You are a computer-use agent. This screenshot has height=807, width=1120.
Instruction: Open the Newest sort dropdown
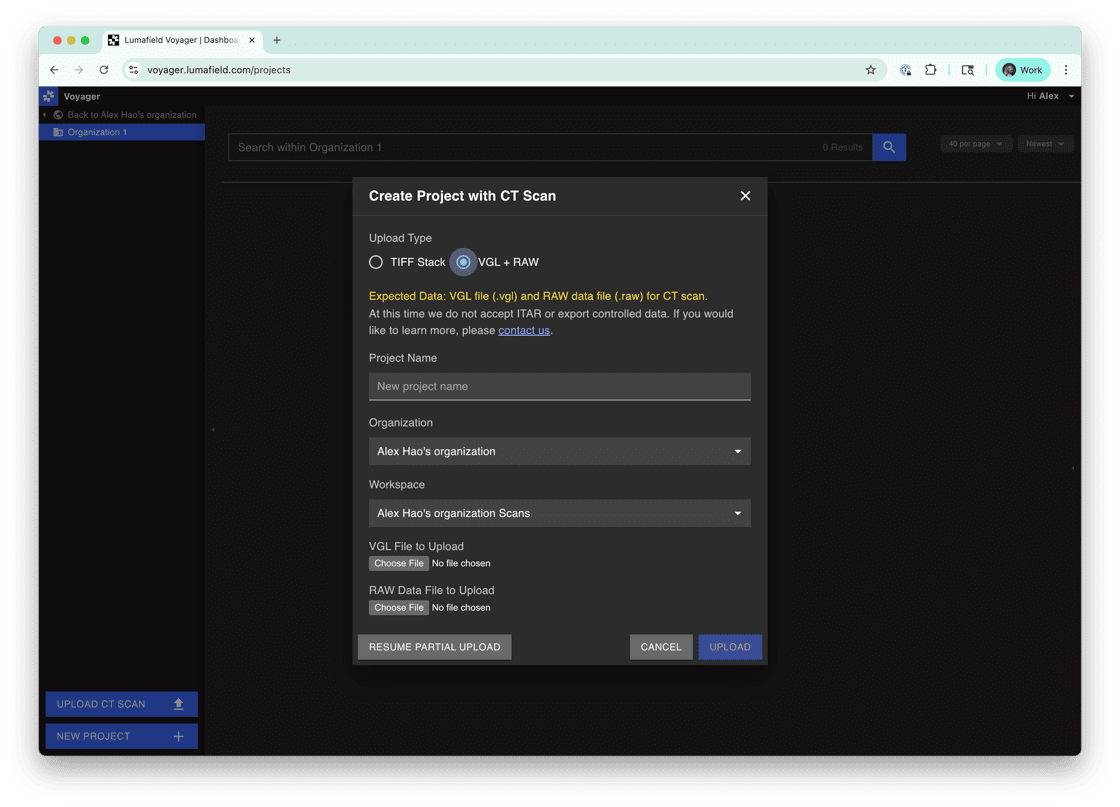pyautogui.click(x=1045, y=144)
